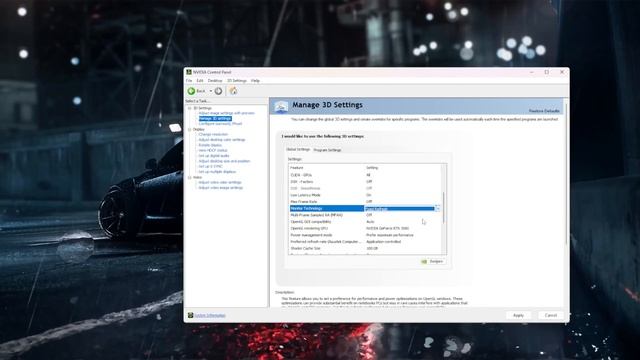Viewport: 640px width, 360px height.
Task: Select Manage 3D settings in task tree
Action: [x=215, y=118]
